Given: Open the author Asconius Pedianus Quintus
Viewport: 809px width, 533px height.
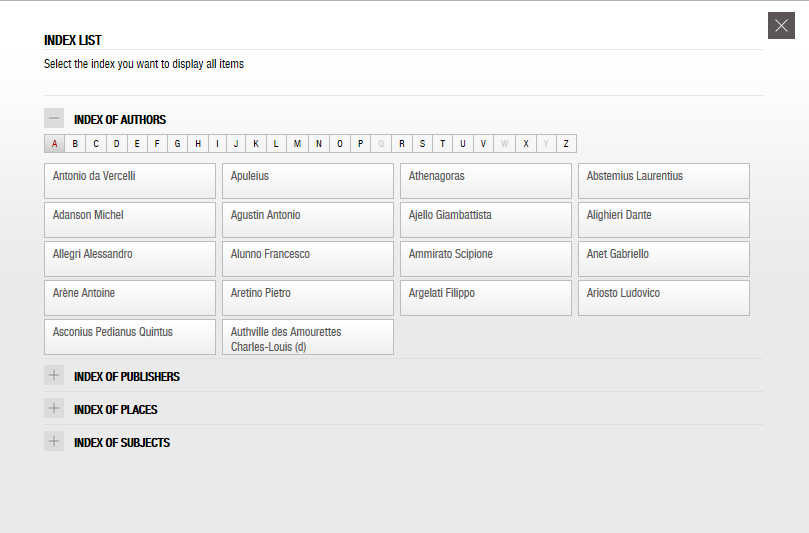Looking at the screenshot, I should tap(130, 337).
